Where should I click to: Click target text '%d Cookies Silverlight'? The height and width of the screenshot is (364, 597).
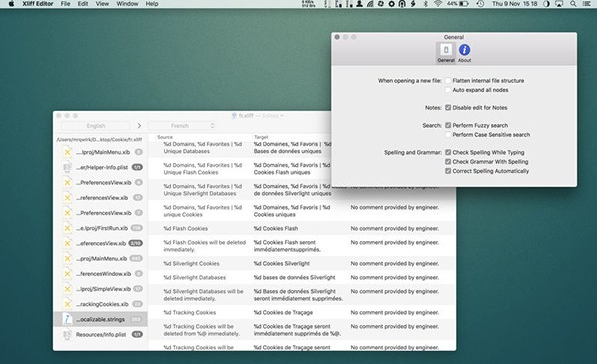(x=281, y=263)
